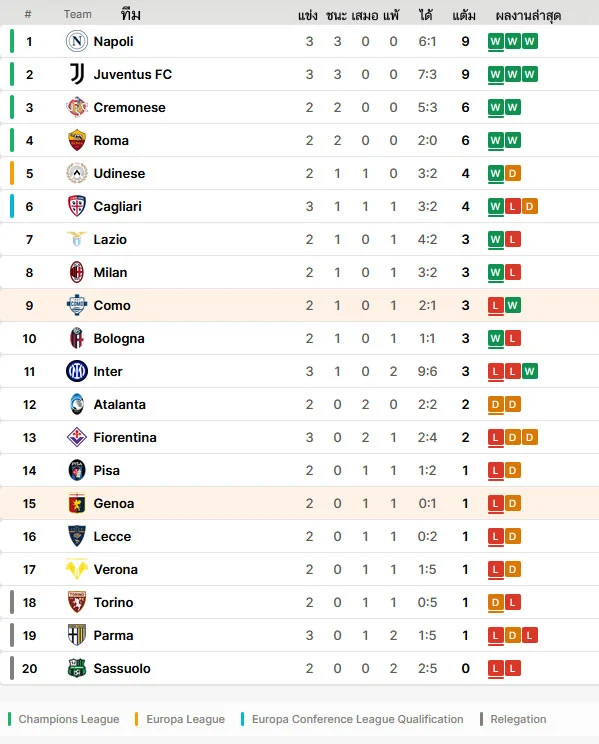
Task: Select the Parma team crest
Action: [76, 635]
